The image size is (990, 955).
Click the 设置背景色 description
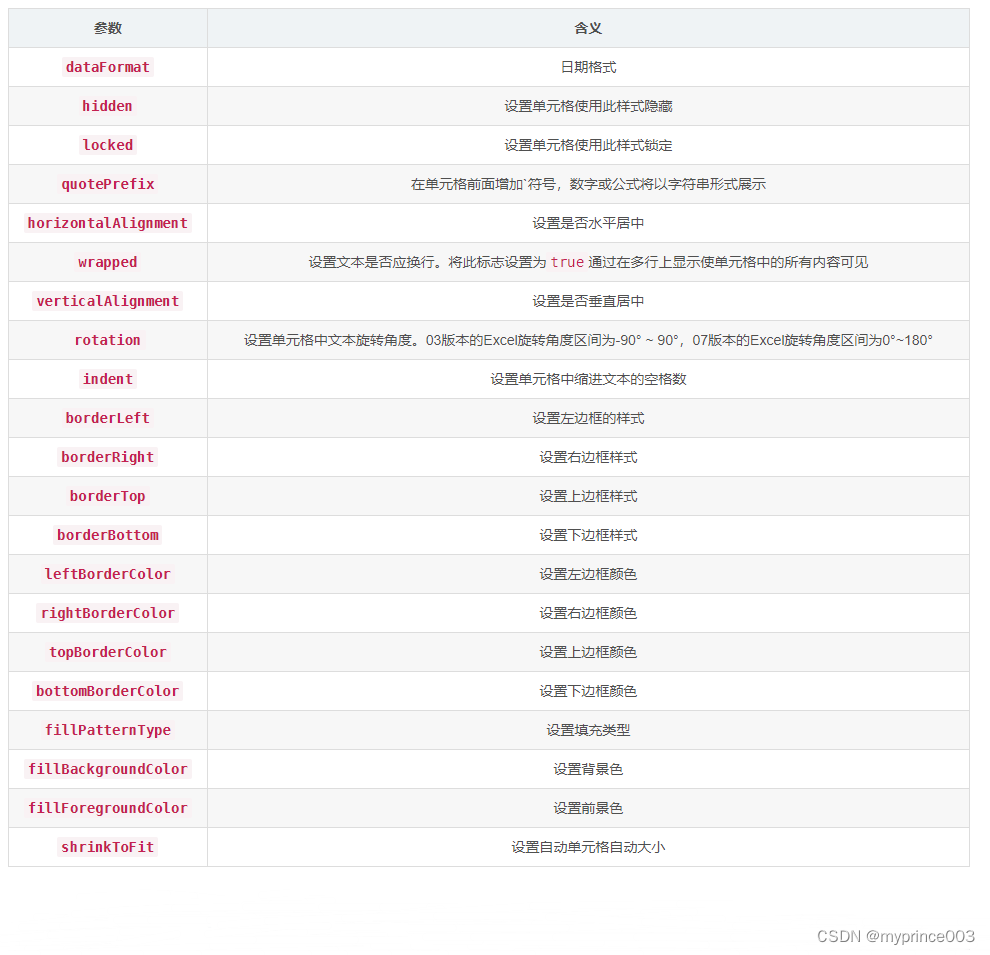(588, 769)
